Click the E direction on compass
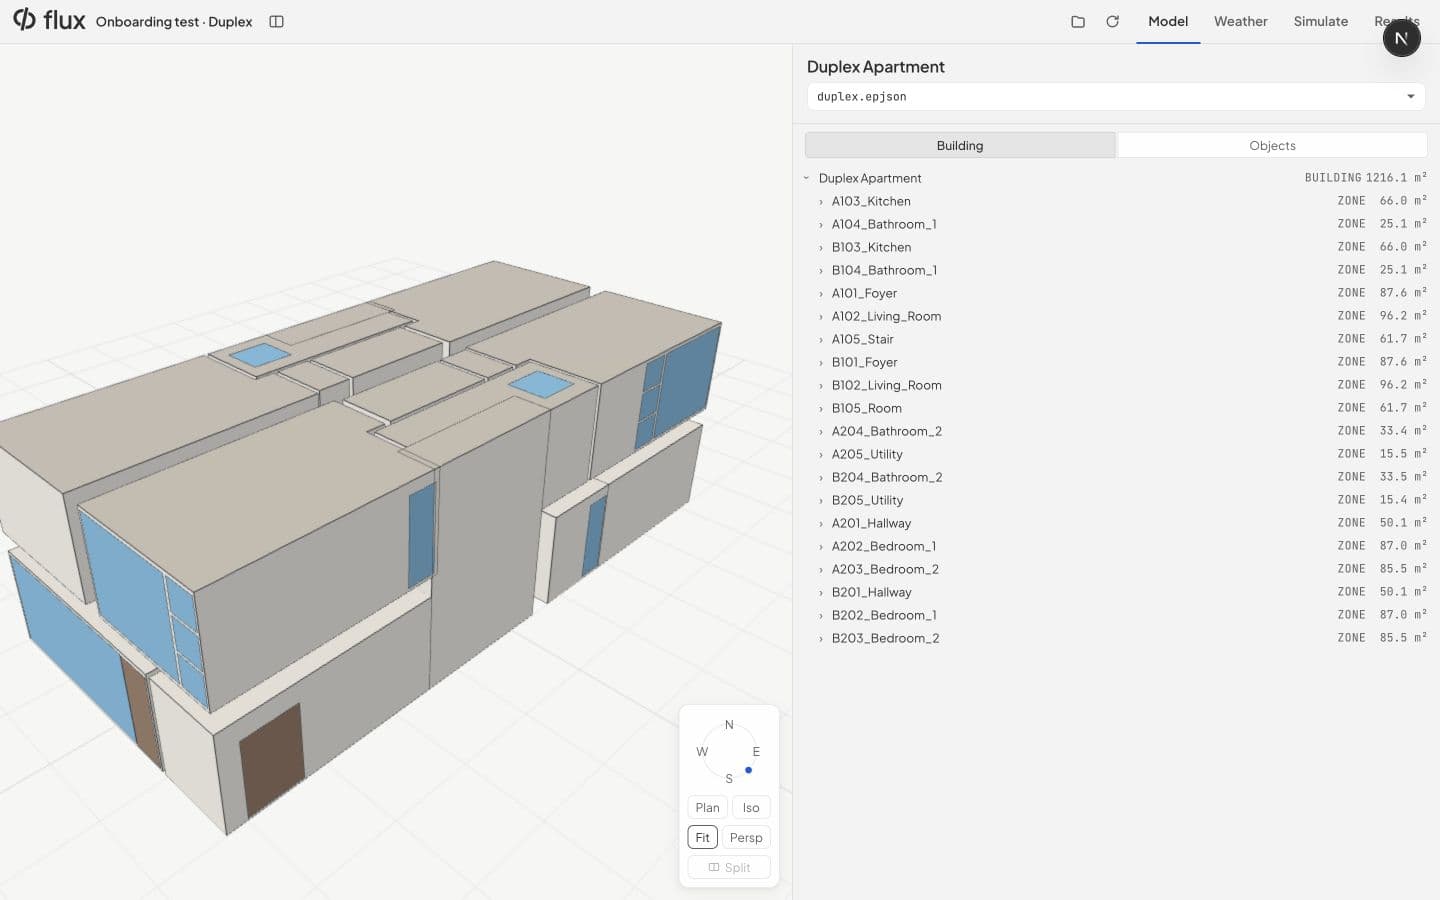Viewport: 1440px width, 900px height. click(756, 751)
